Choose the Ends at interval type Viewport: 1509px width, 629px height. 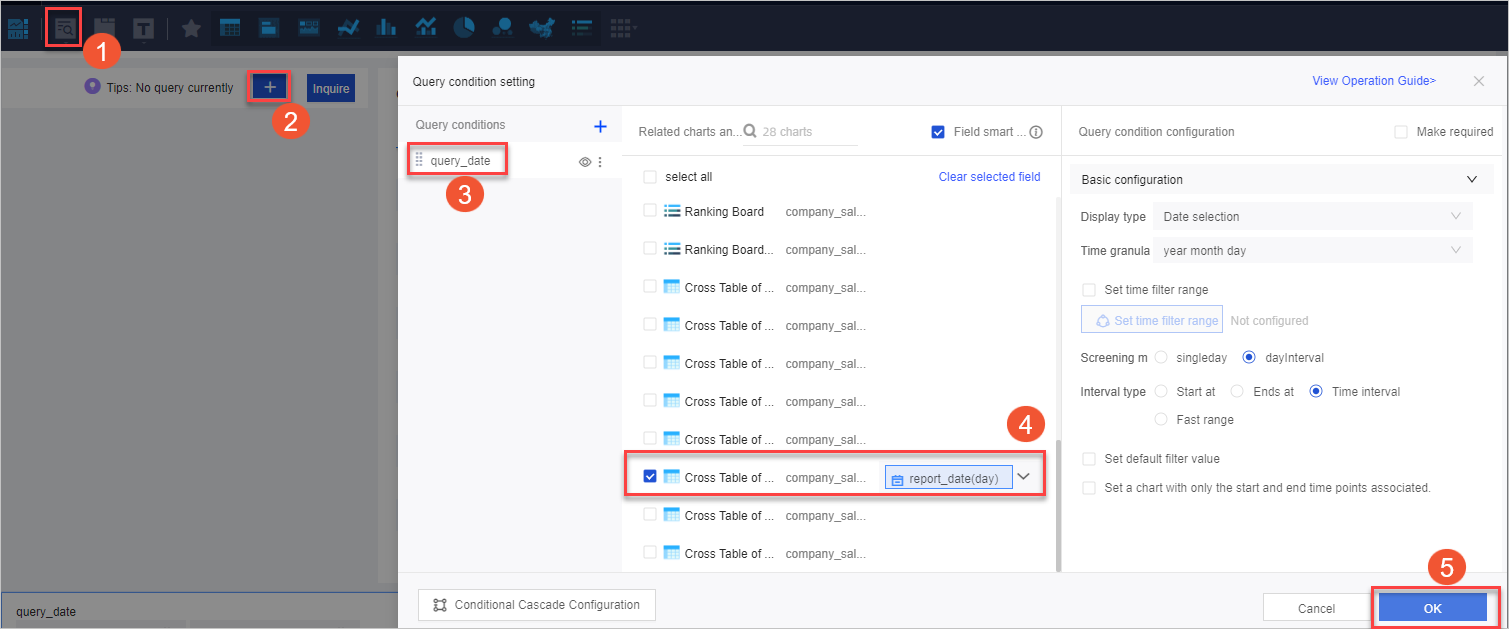click(x=1237, y=392)
